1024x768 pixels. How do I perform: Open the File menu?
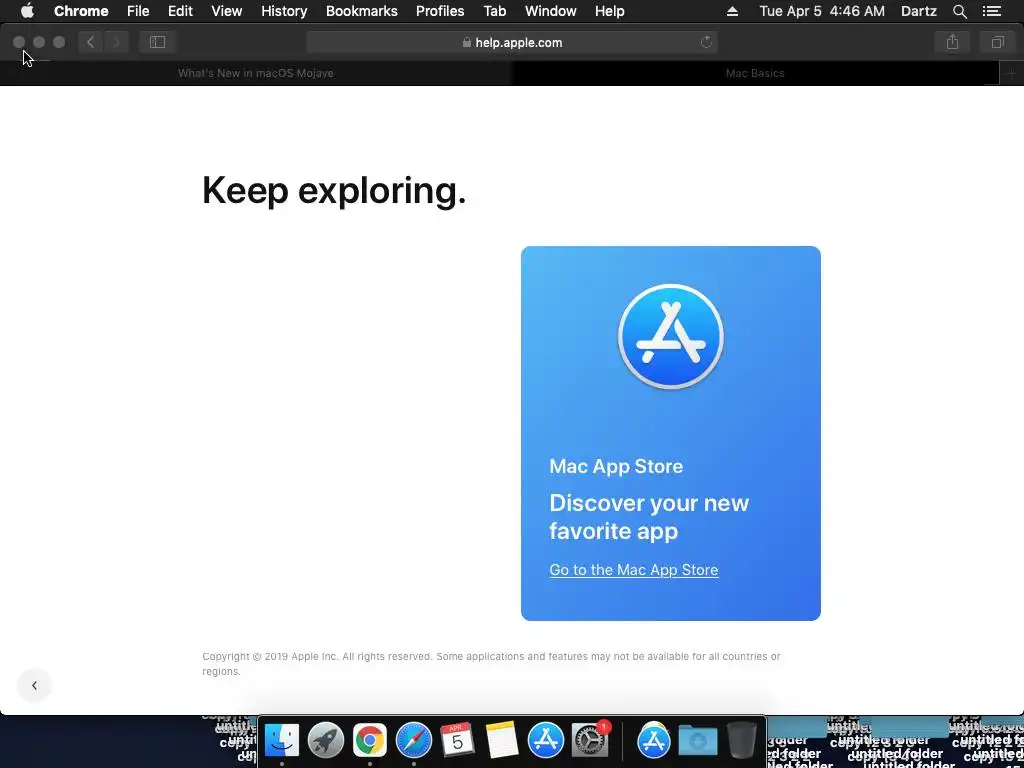pyautogui.click(x=138, y=11)
